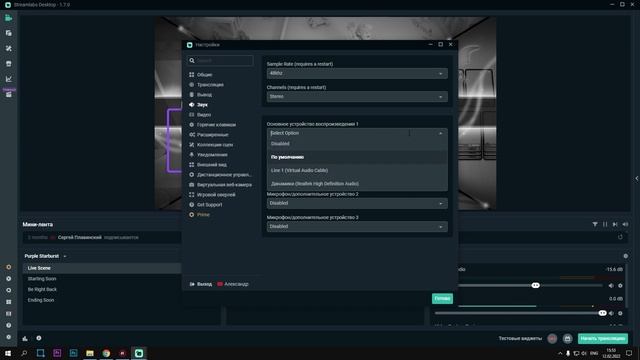
Task: Open Микрофон/дополнительное устройство 2 dropdown
Action: (357, 203)
